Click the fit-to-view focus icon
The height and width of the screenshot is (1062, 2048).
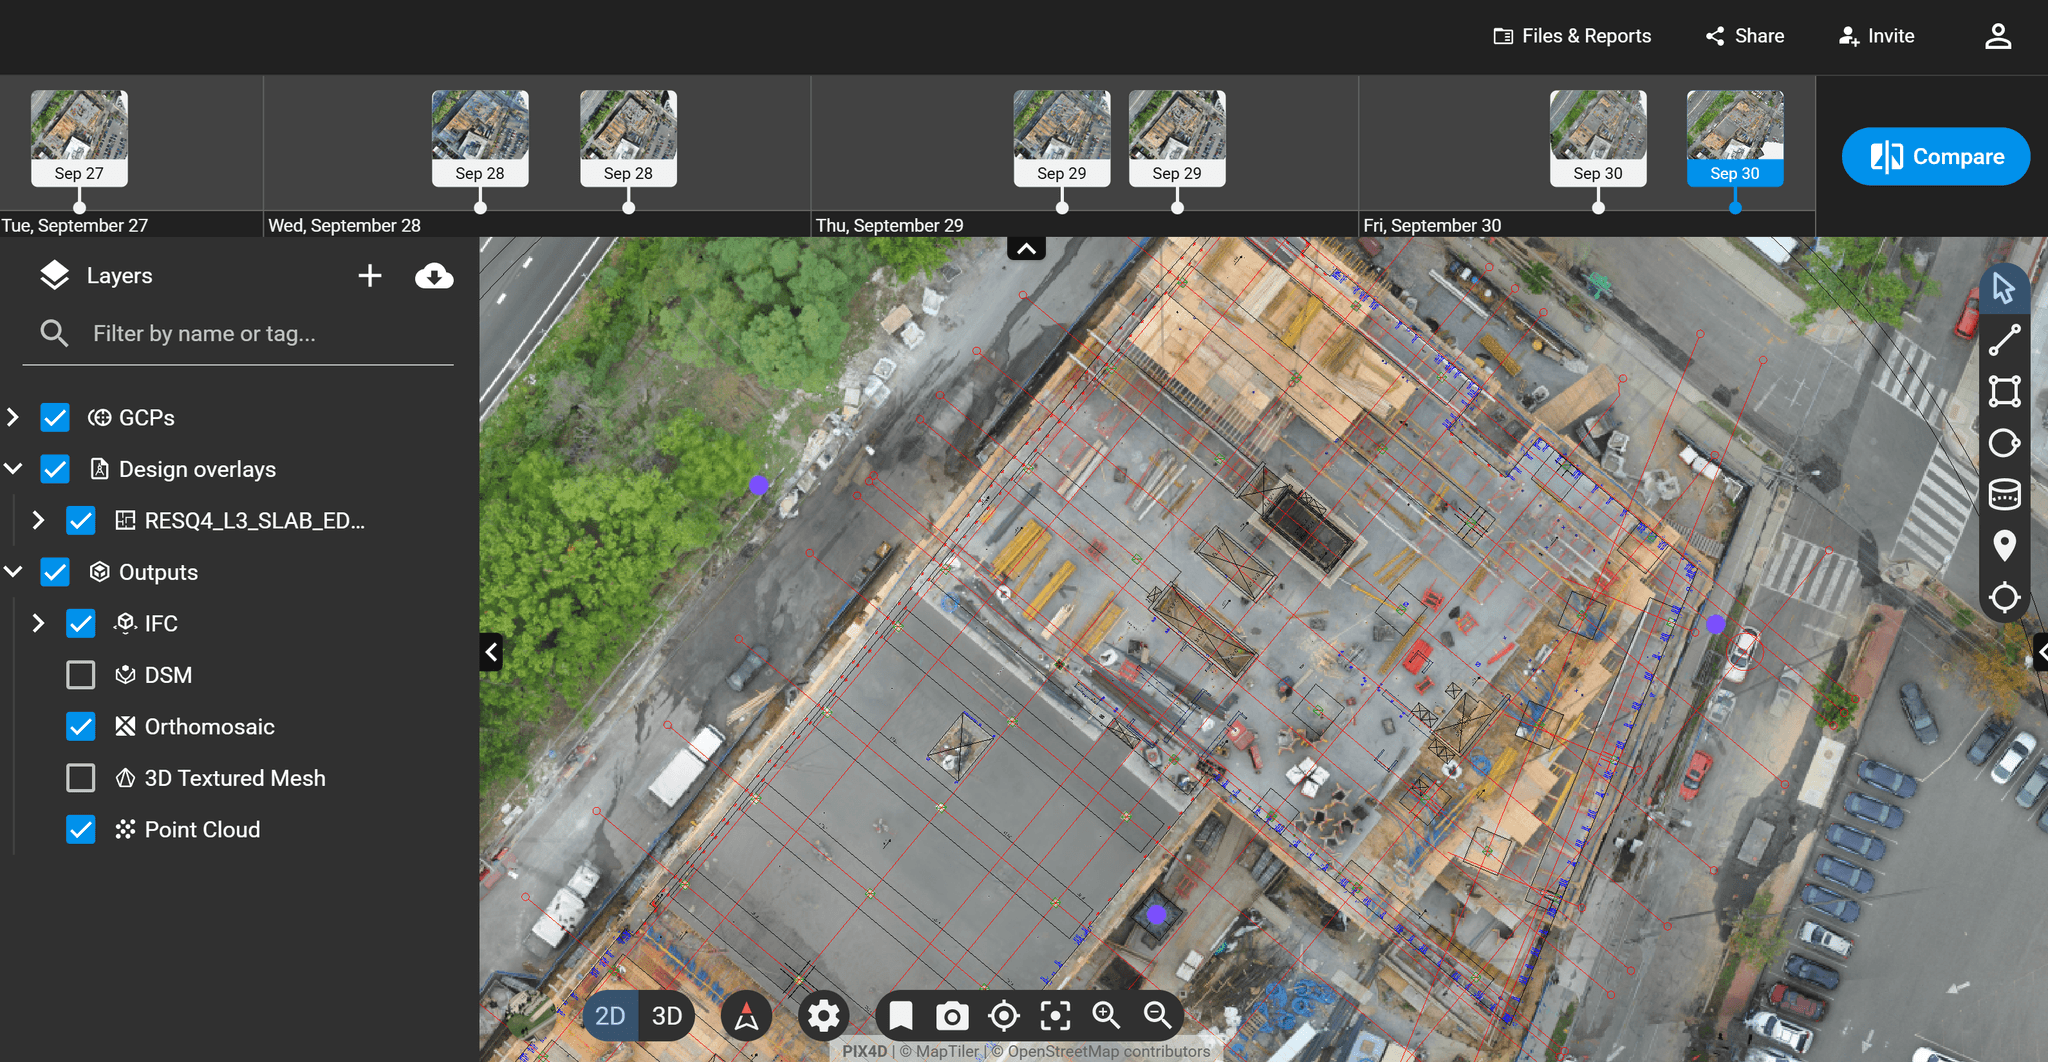[x=1055, y=1016]
